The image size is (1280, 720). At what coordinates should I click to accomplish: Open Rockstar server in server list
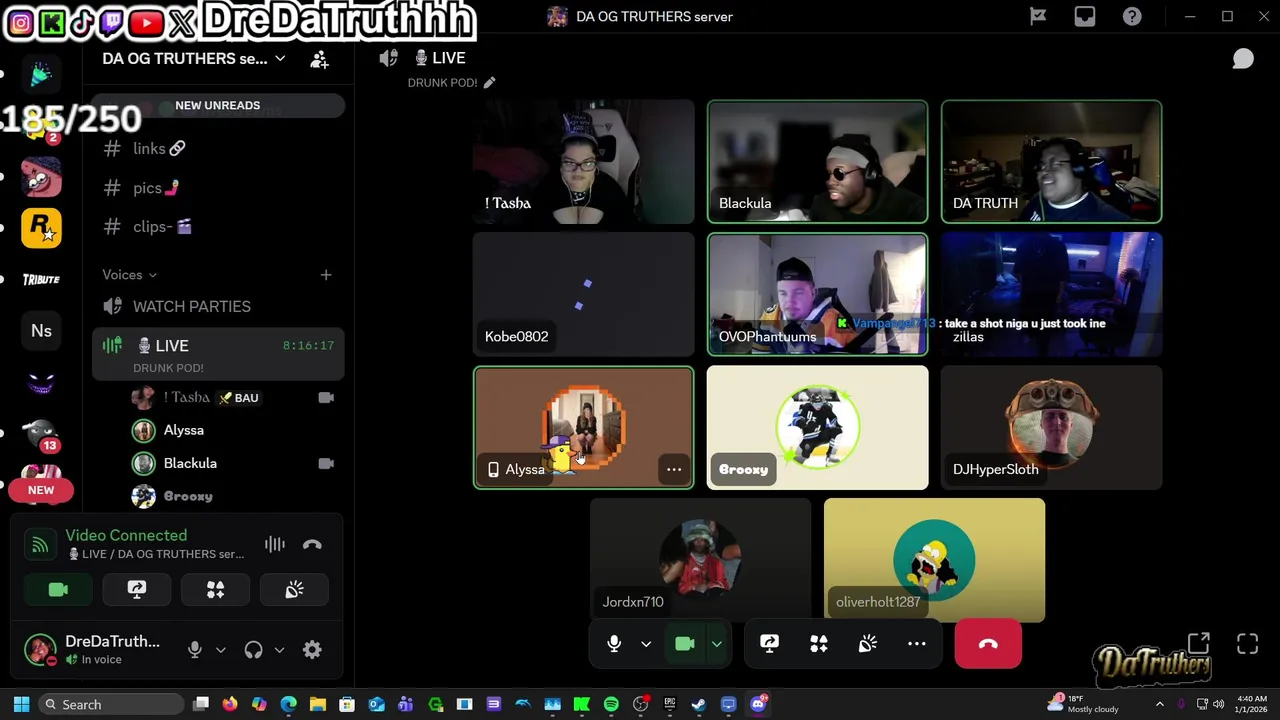click(x=41, y=228)
